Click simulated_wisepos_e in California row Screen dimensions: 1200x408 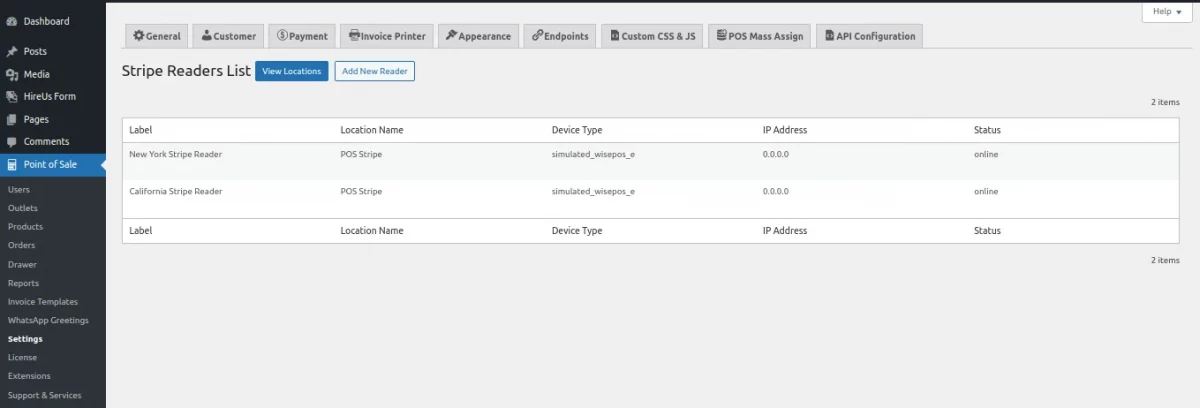pyautogui.click(x=593, y=191)
